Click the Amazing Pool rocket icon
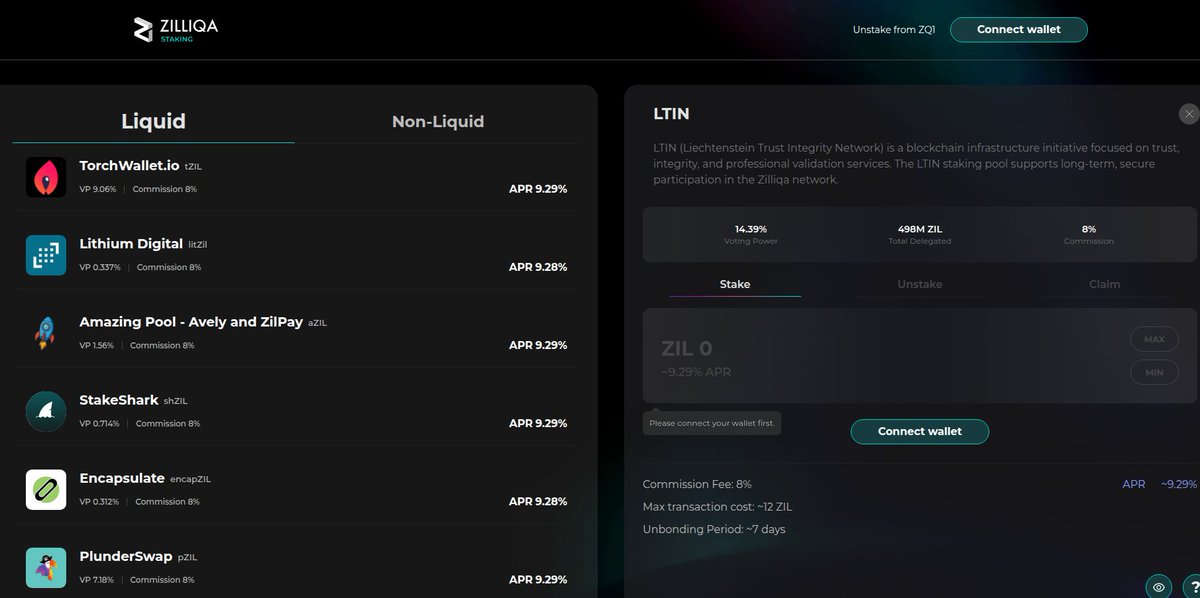 click(46, 333)
